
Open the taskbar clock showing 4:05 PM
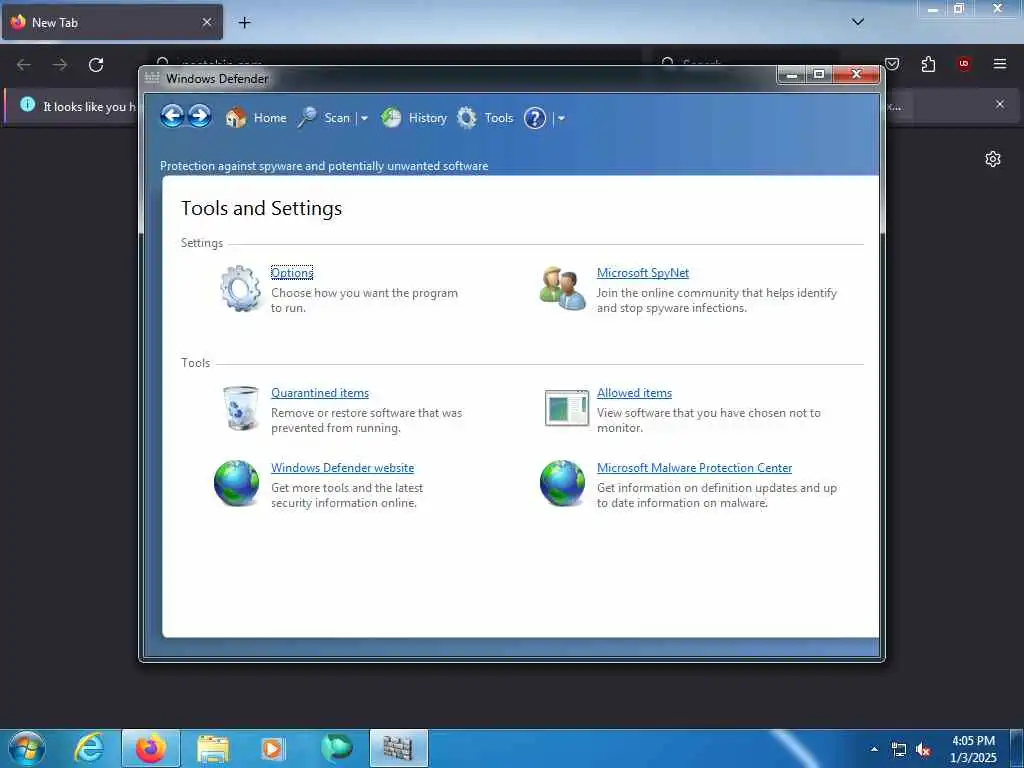(973, 749)
